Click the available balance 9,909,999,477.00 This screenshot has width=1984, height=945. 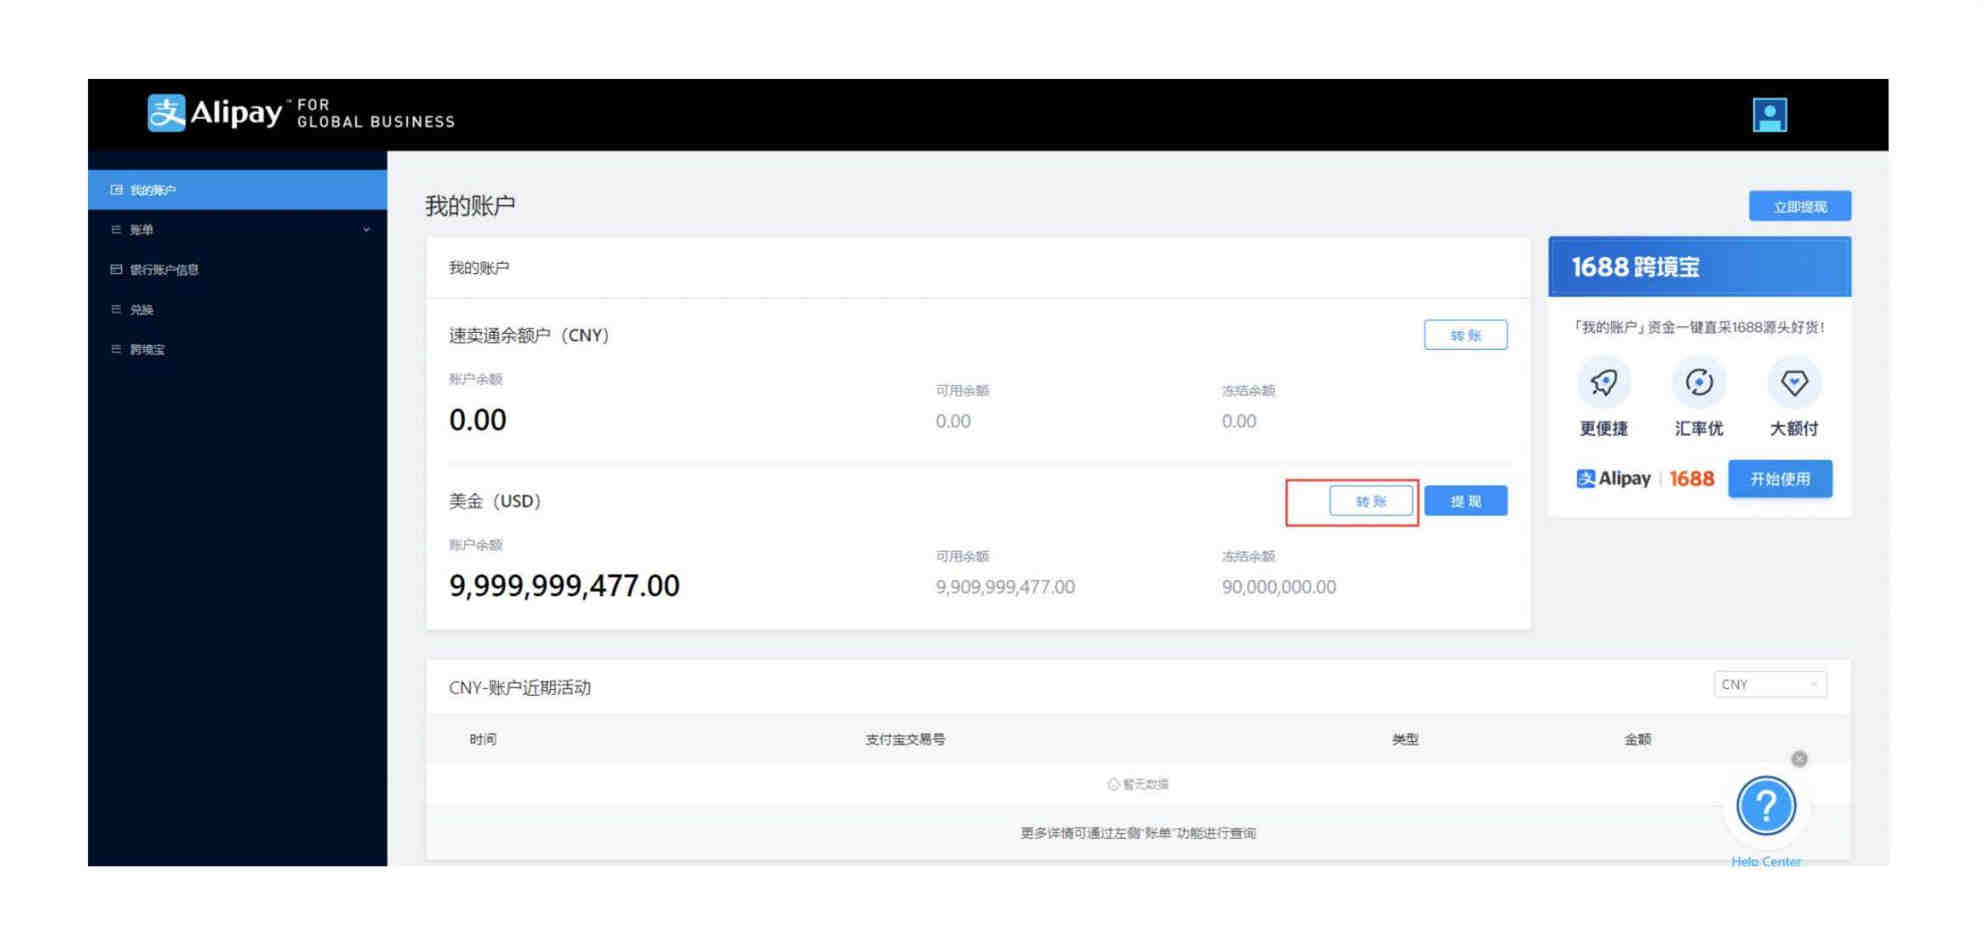click(x=1005, y=587)
